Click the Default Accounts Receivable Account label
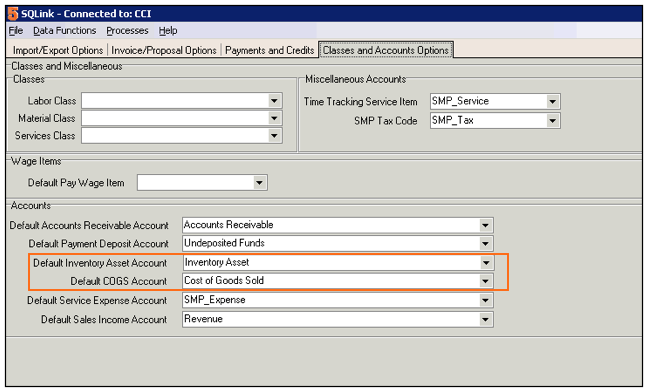 pyautogui.click(x=89, y=225)
